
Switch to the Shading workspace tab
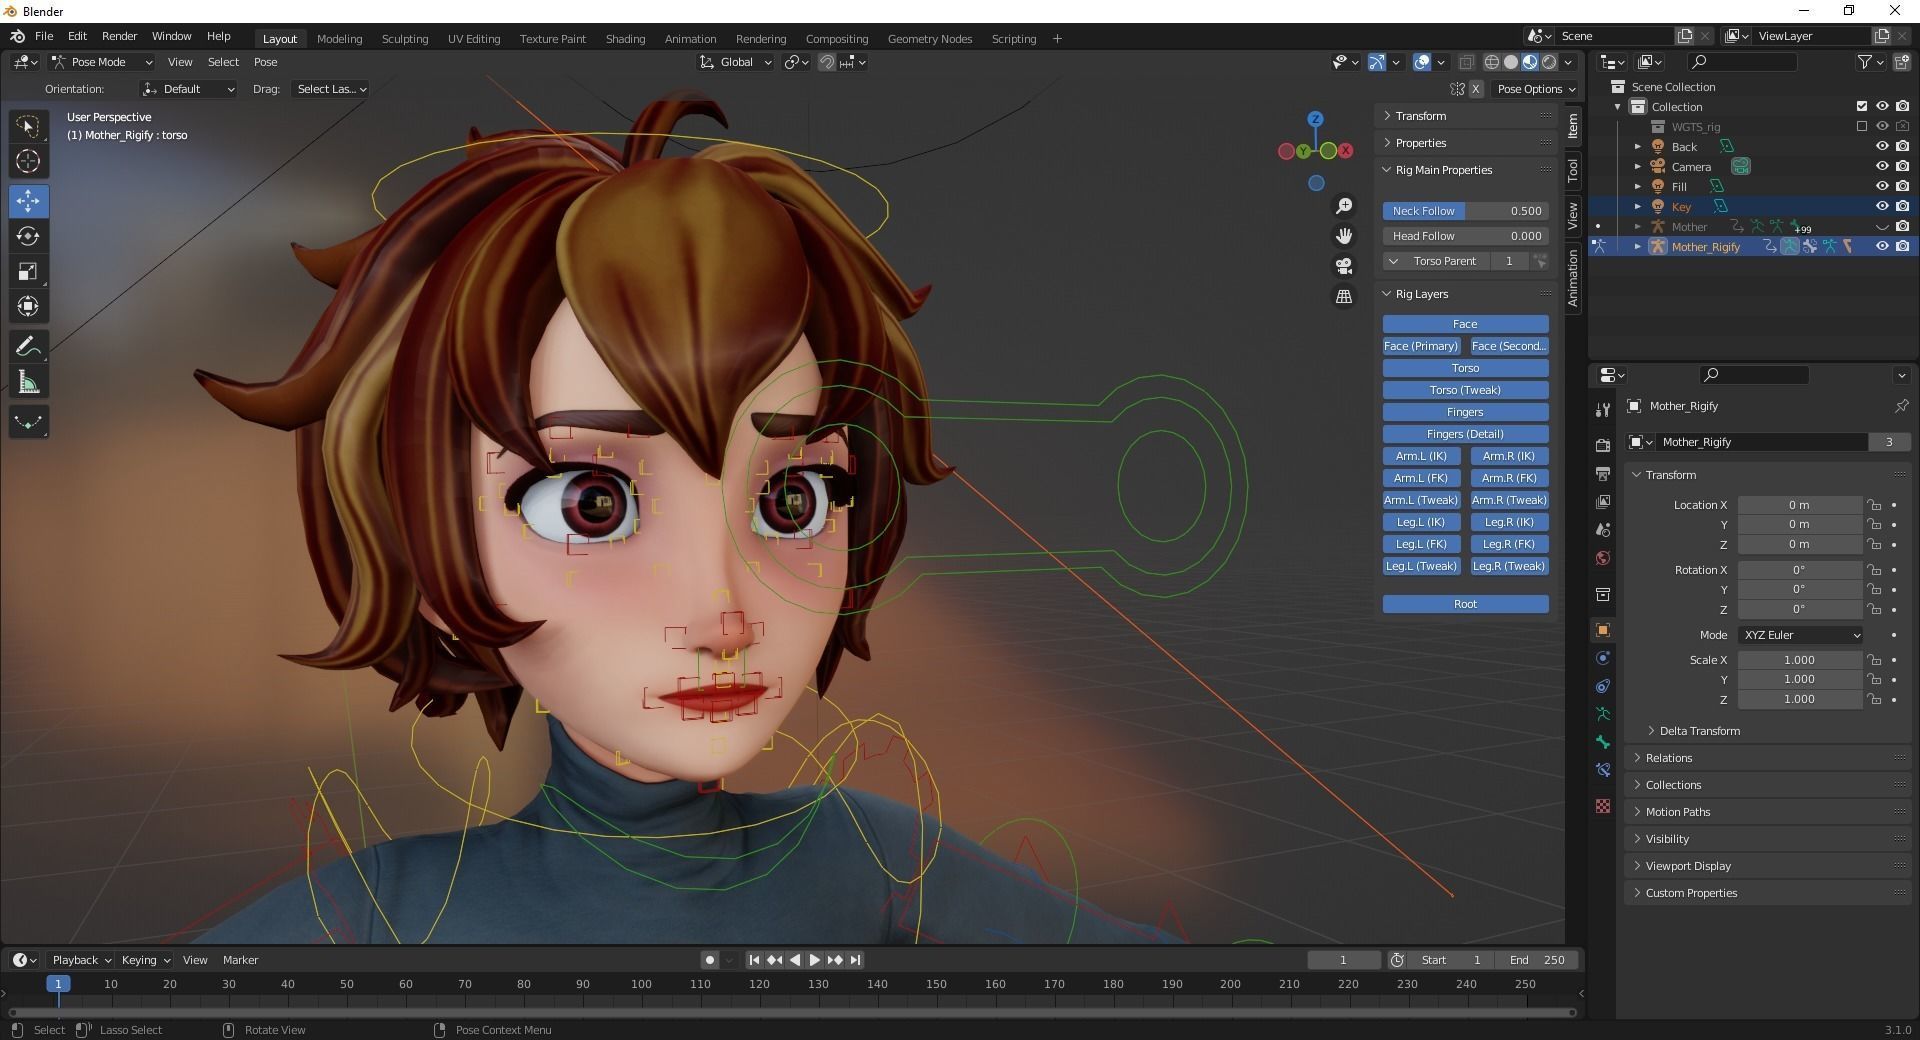click(625, 39)
